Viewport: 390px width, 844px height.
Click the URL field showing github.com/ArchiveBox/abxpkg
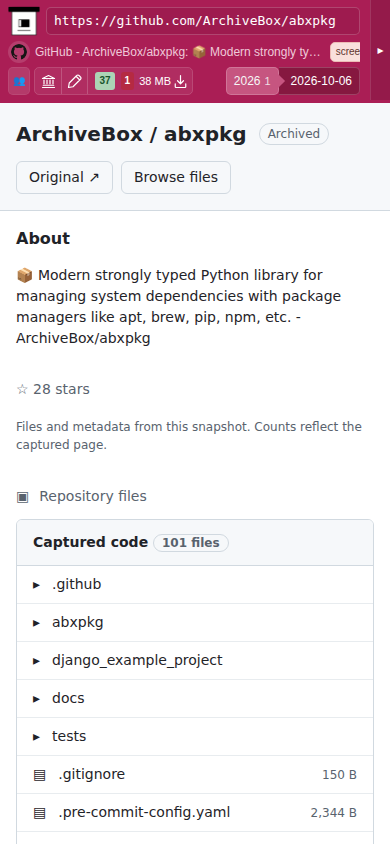point(203,21)
